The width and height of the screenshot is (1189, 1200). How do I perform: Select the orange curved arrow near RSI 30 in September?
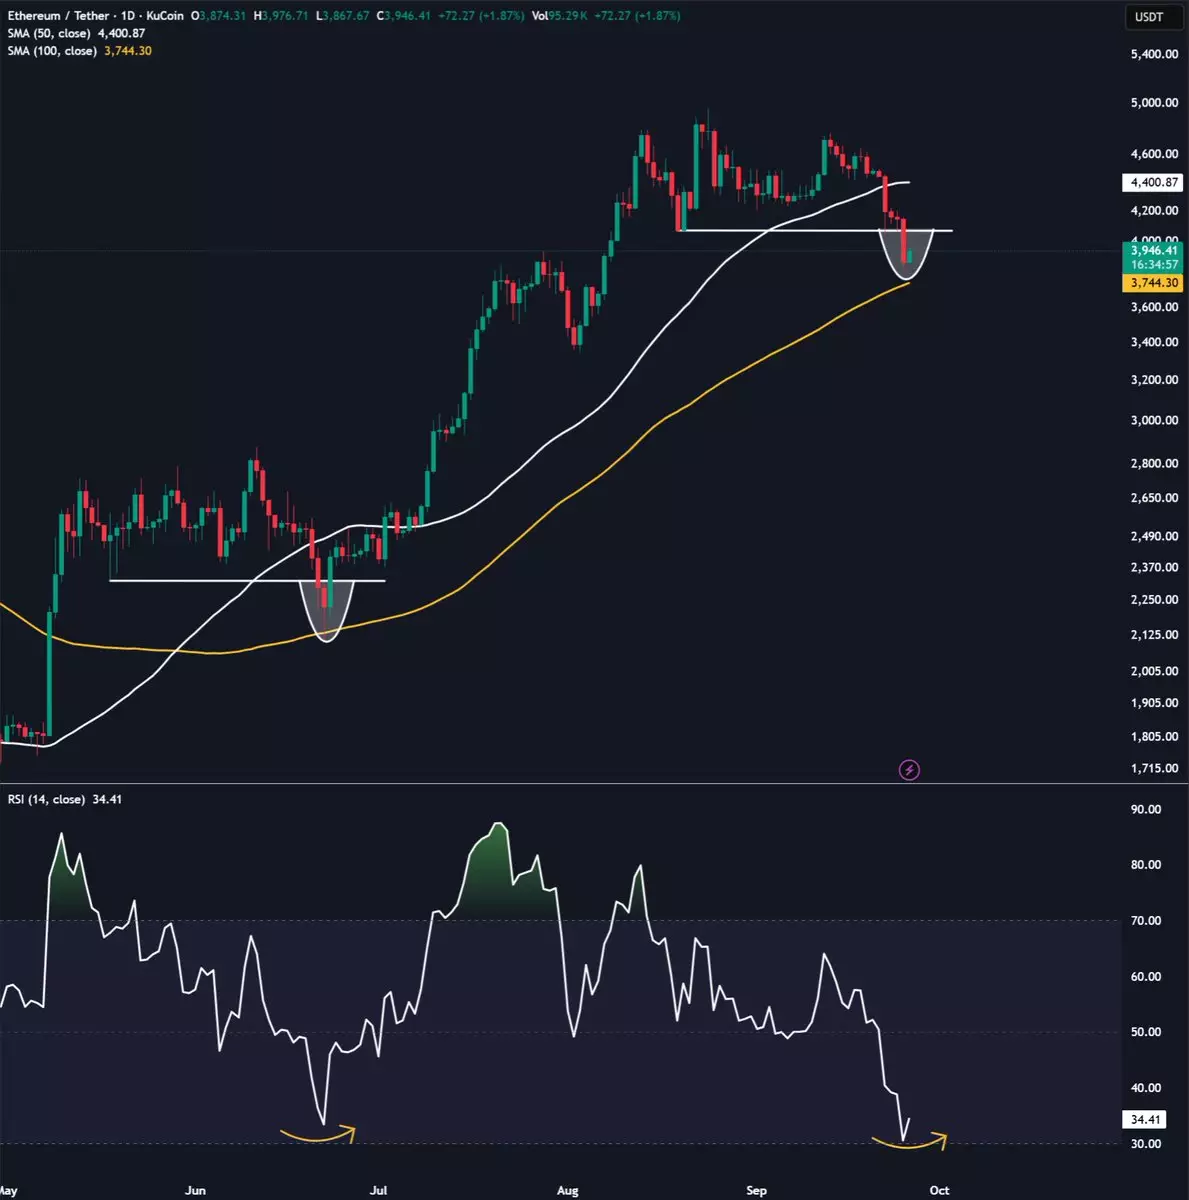point(908,1142)
